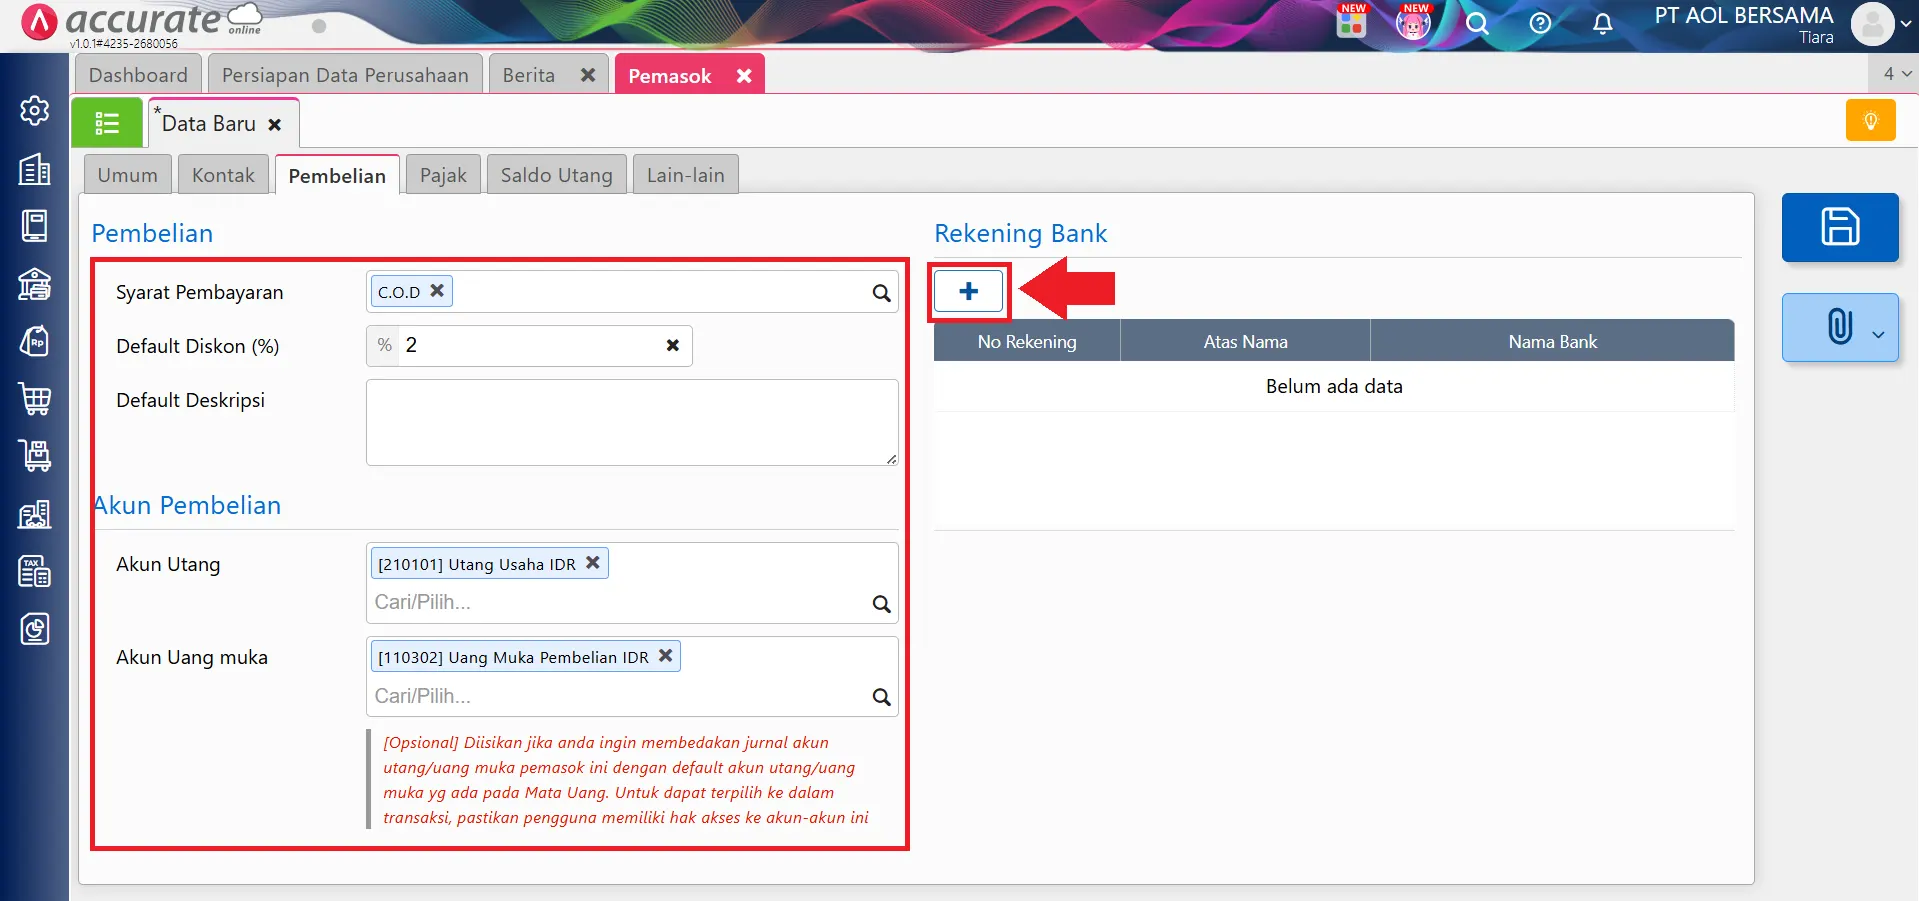
Task: Click the textarea resize handle of Default Deskripsi
Action: pyautogui.click(x=891, y=458)
